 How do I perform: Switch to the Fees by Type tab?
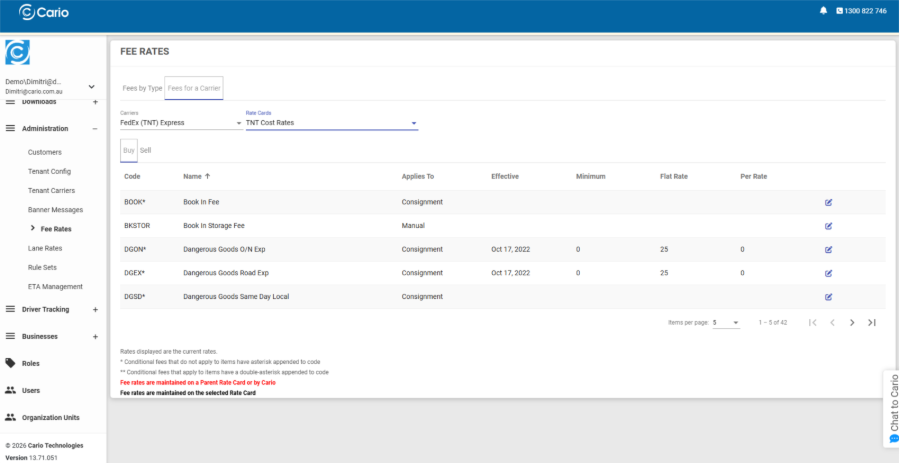coord(142,88)
